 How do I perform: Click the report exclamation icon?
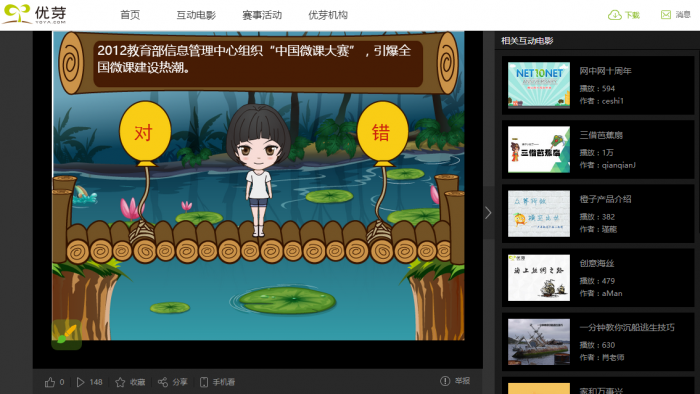coord(445,381)
